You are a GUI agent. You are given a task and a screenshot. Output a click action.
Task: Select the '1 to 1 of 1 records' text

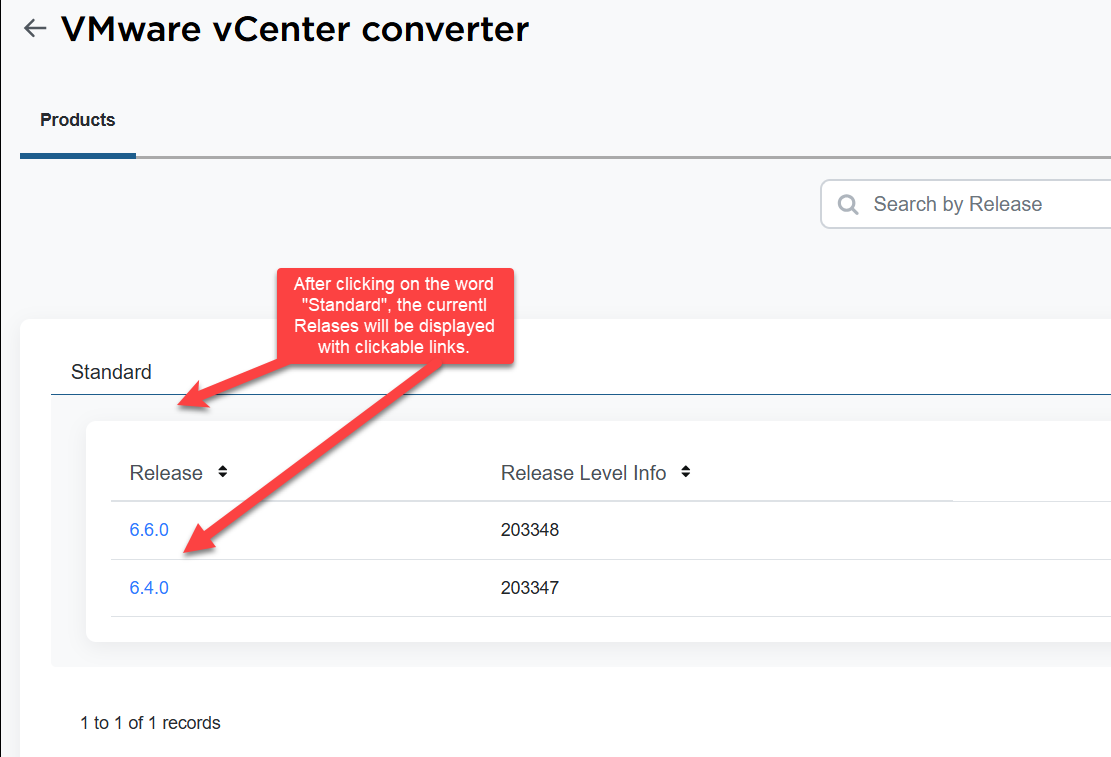pyautogui.click(x=150, y=723)
